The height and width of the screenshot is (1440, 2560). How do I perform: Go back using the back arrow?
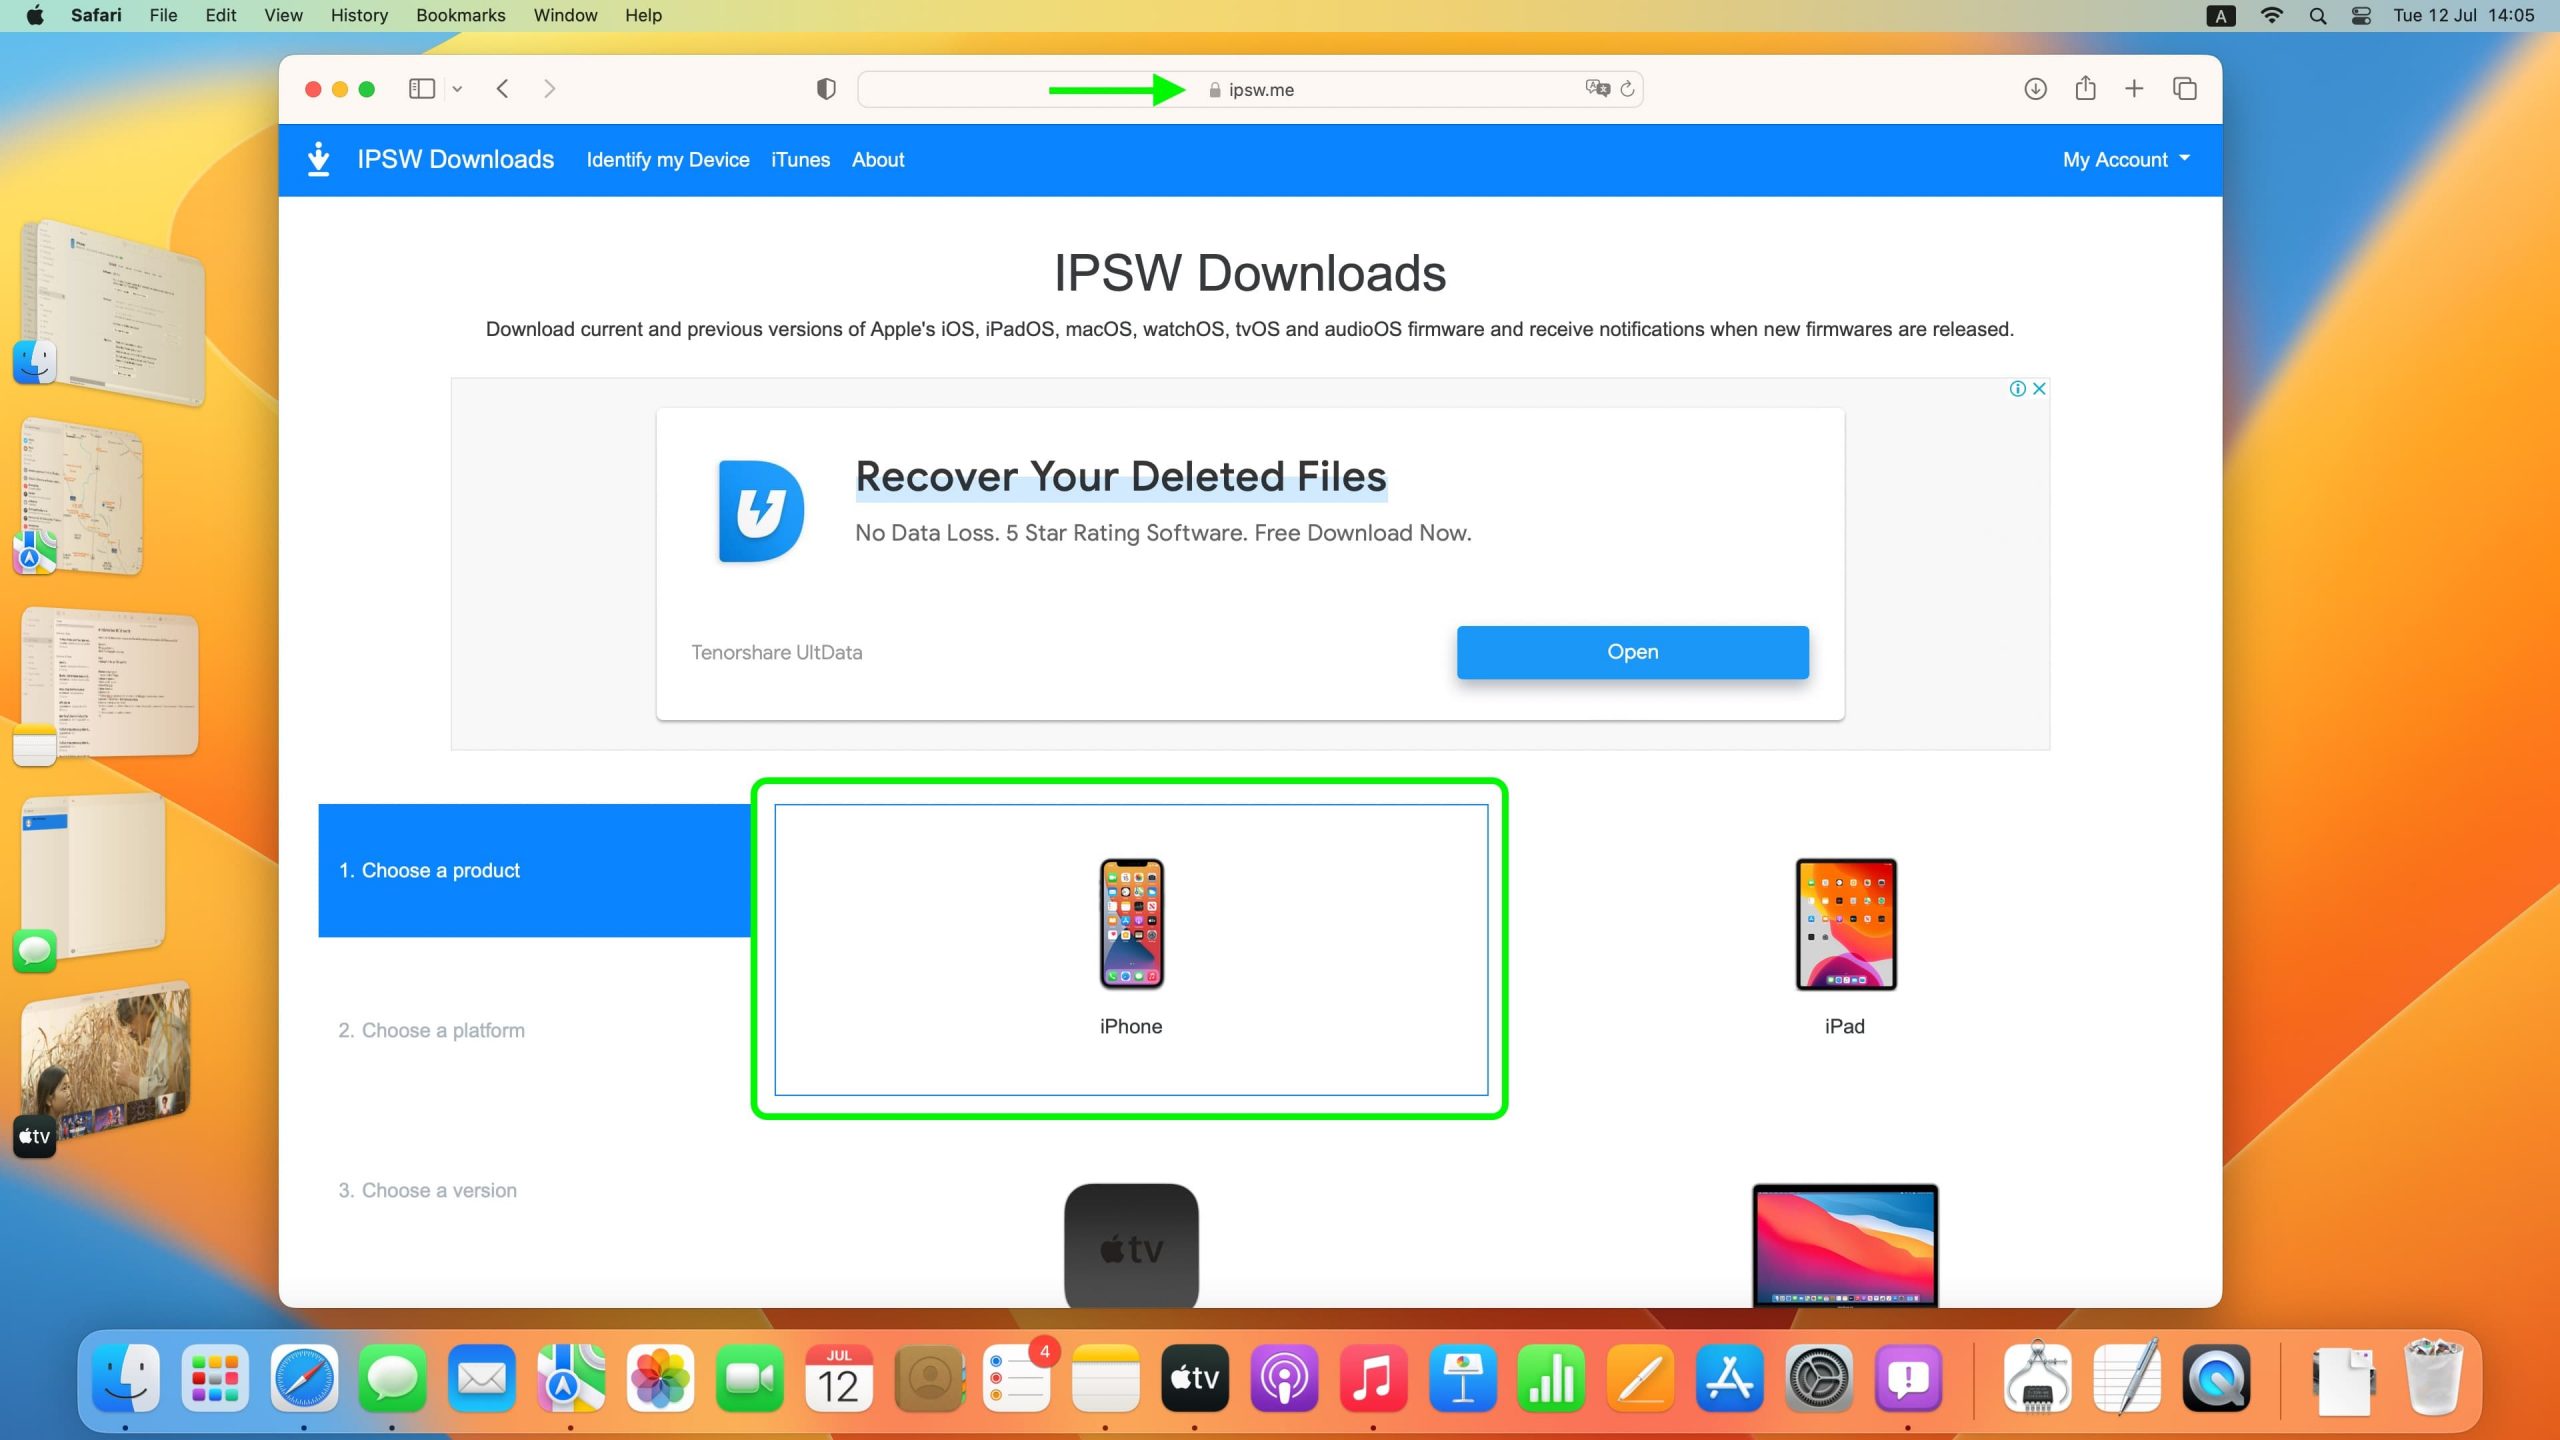tap(503, 89)
